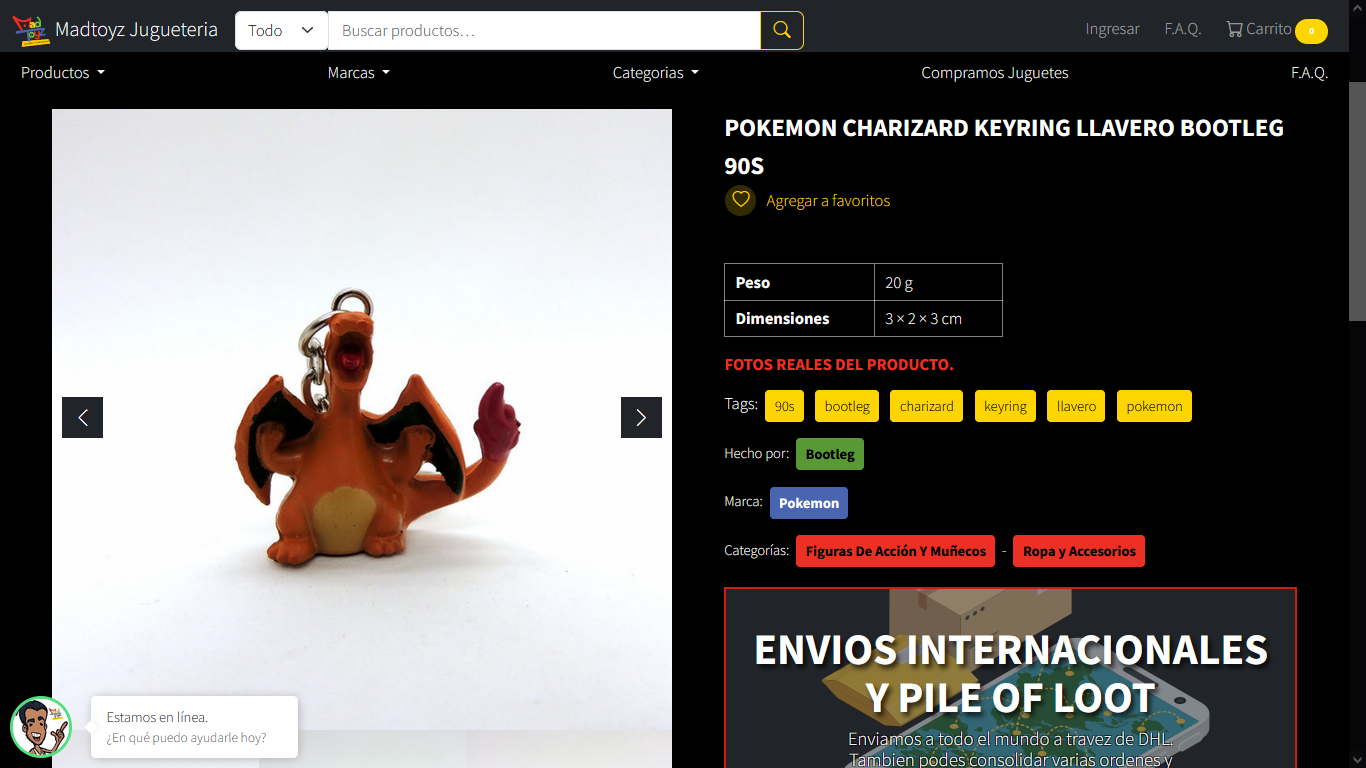The width and height of the screenshot is (1366, 768).
Task: Click the cart item count badge
Action: click(x=1311, y=31)
